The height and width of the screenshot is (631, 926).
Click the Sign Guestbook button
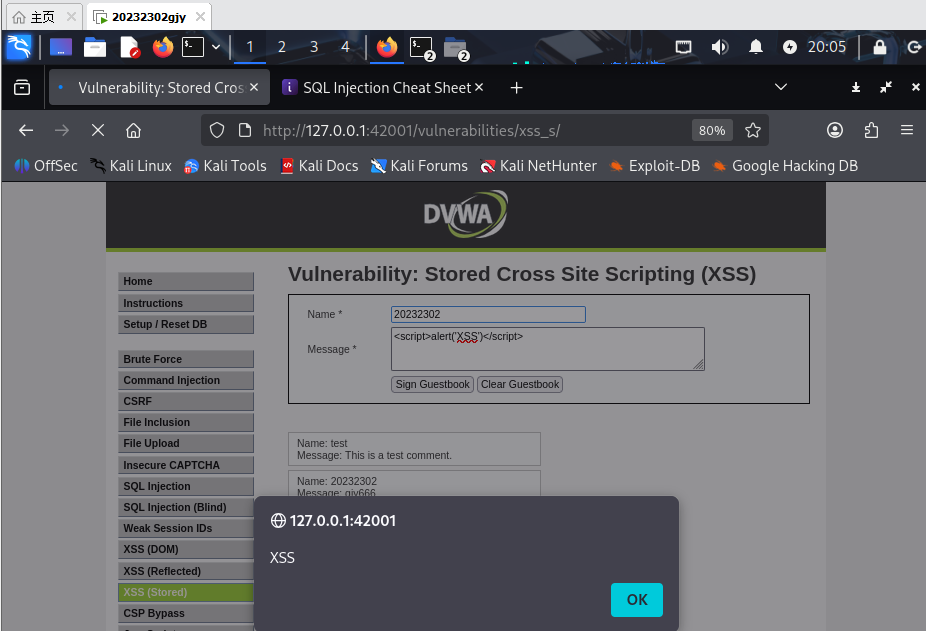point(432,384)
